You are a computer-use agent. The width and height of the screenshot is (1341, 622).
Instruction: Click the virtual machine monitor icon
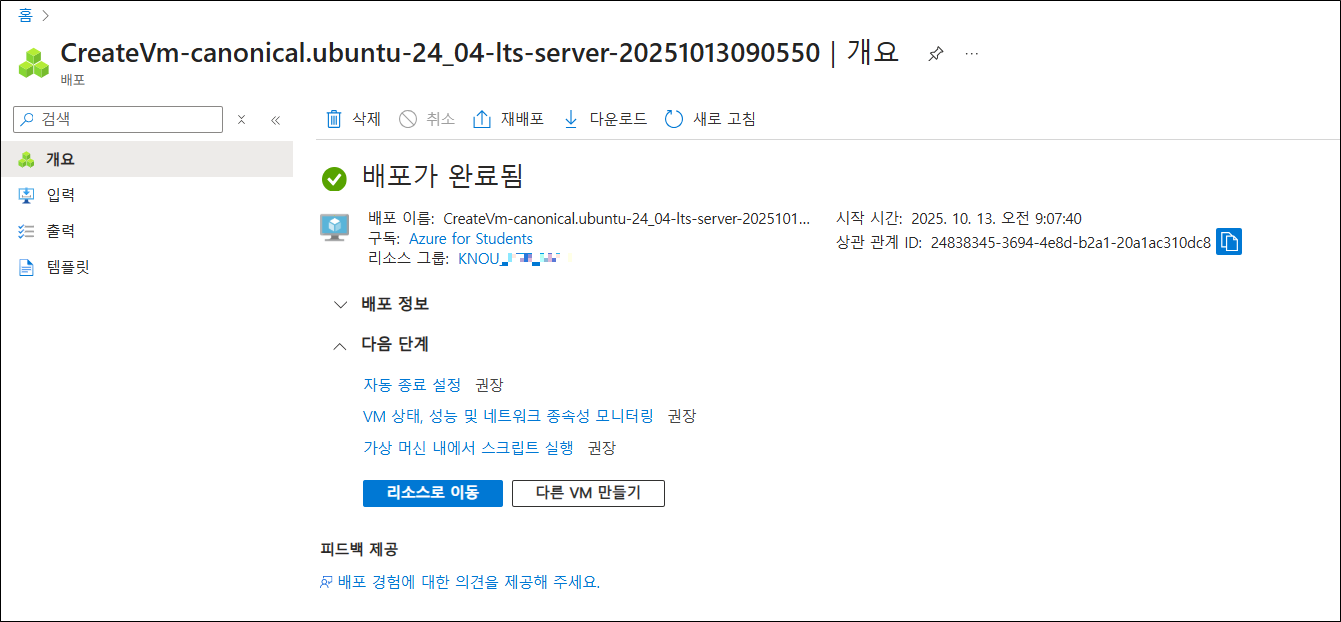click(334, 227)
